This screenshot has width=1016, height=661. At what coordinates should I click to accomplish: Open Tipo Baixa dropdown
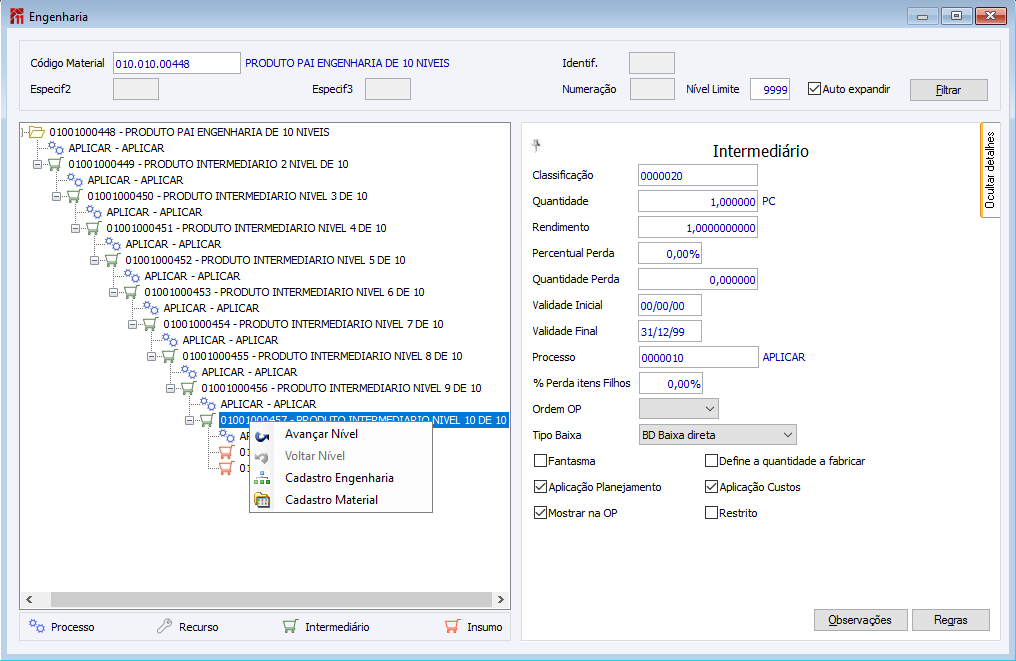click(x=717, y=435)
